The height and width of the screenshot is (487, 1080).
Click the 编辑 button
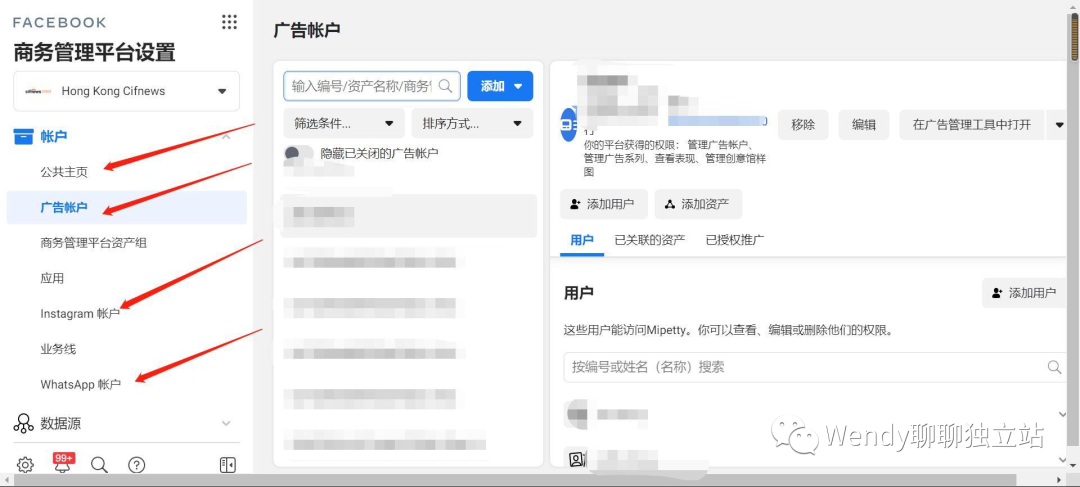pos(864,125)
